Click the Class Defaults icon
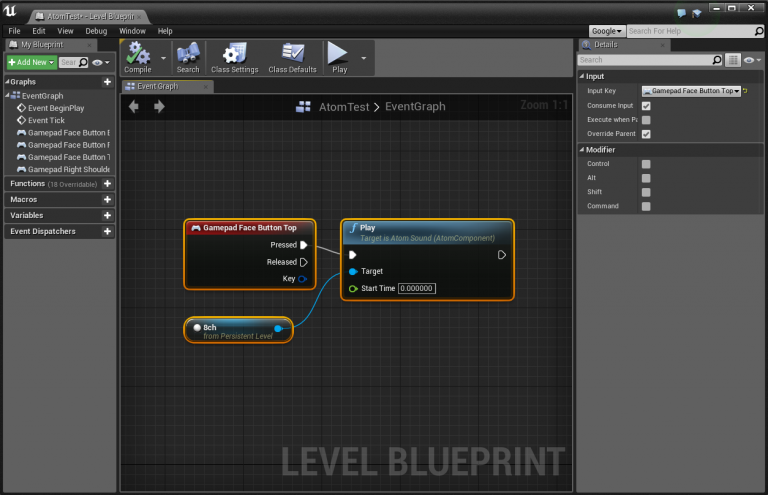The height and width of the screenshot is (495, 768). pos(292,56)
